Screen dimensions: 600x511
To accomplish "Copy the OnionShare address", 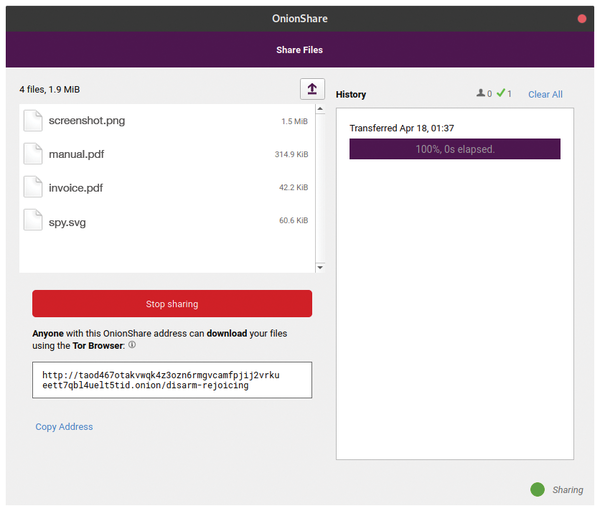I will (x=64, y=427).
